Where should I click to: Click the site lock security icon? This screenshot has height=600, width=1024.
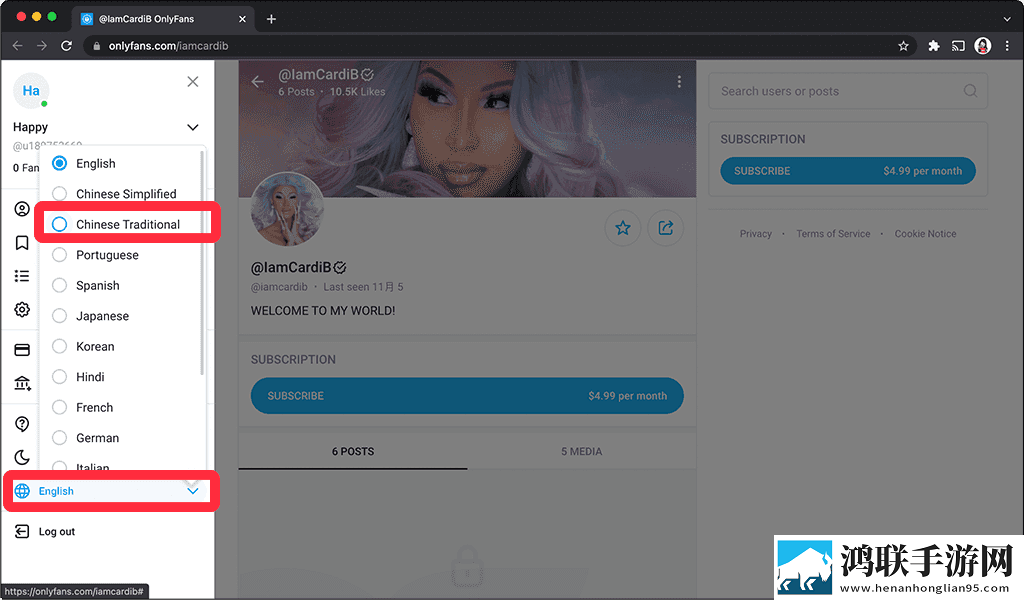pyautogui.click(x=97, y=46)
